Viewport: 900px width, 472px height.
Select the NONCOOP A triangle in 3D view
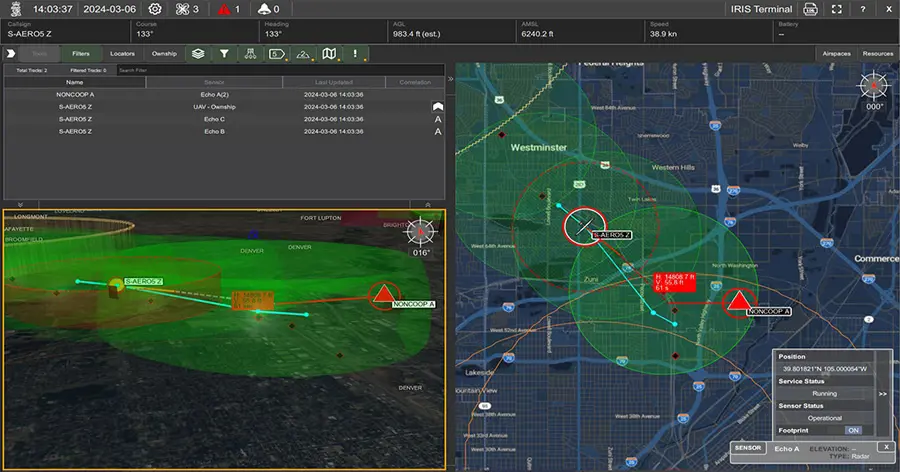[383, 295]
